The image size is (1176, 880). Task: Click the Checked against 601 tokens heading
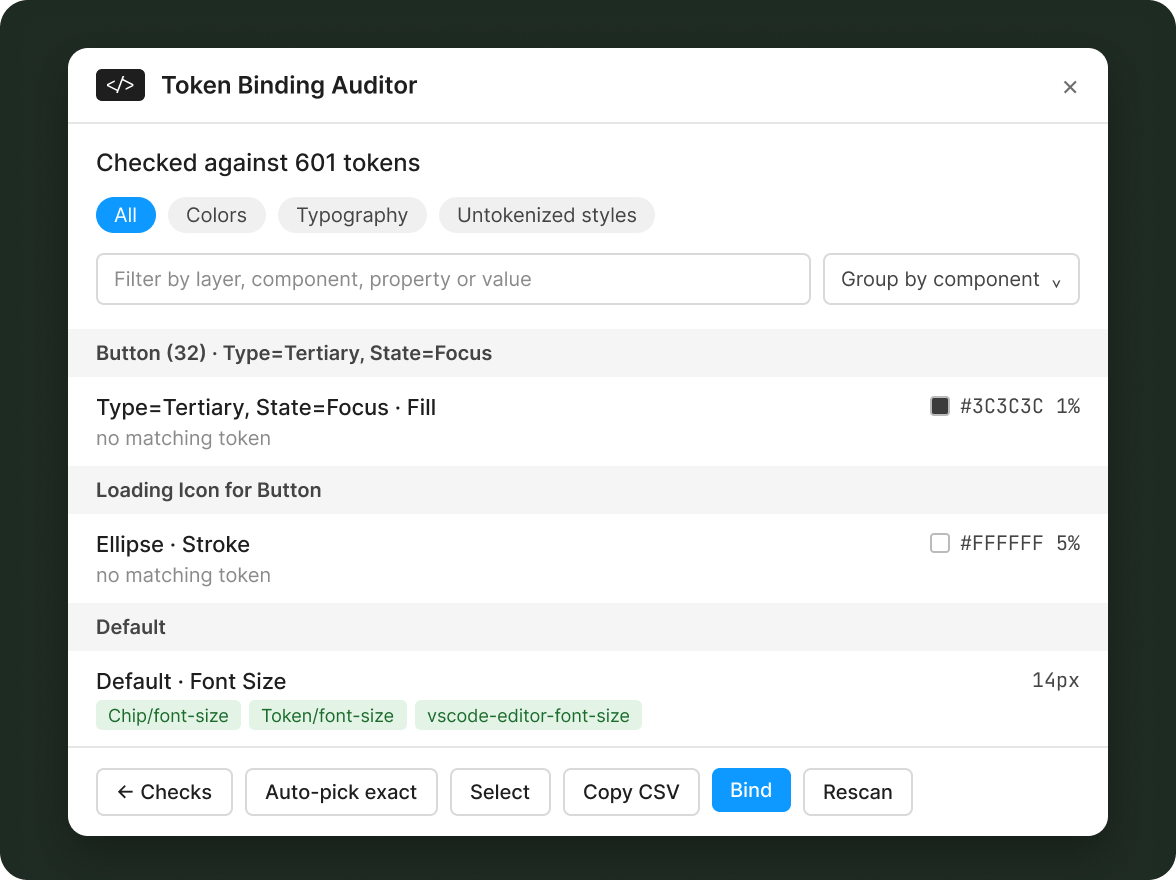[x=258, y=163]
